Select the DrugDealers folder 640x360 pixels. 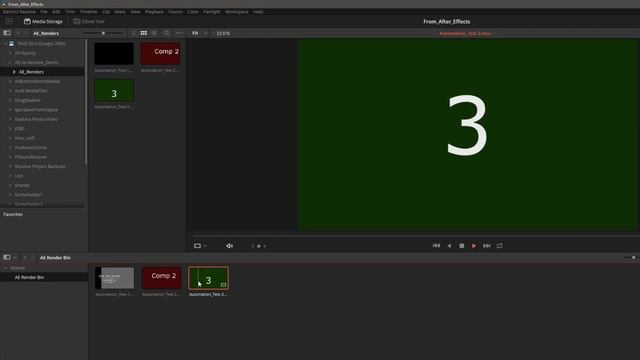(x=27, y=100)
